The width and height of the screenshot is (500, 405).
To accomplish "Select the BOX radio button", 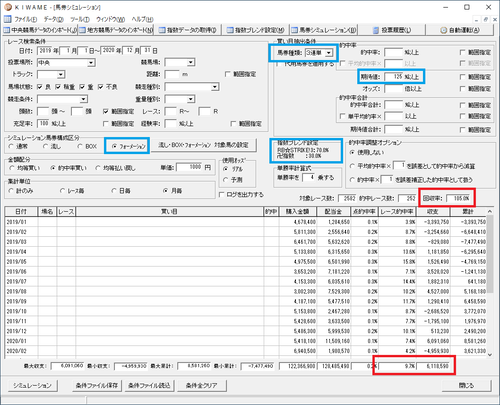I will point(80,146).
